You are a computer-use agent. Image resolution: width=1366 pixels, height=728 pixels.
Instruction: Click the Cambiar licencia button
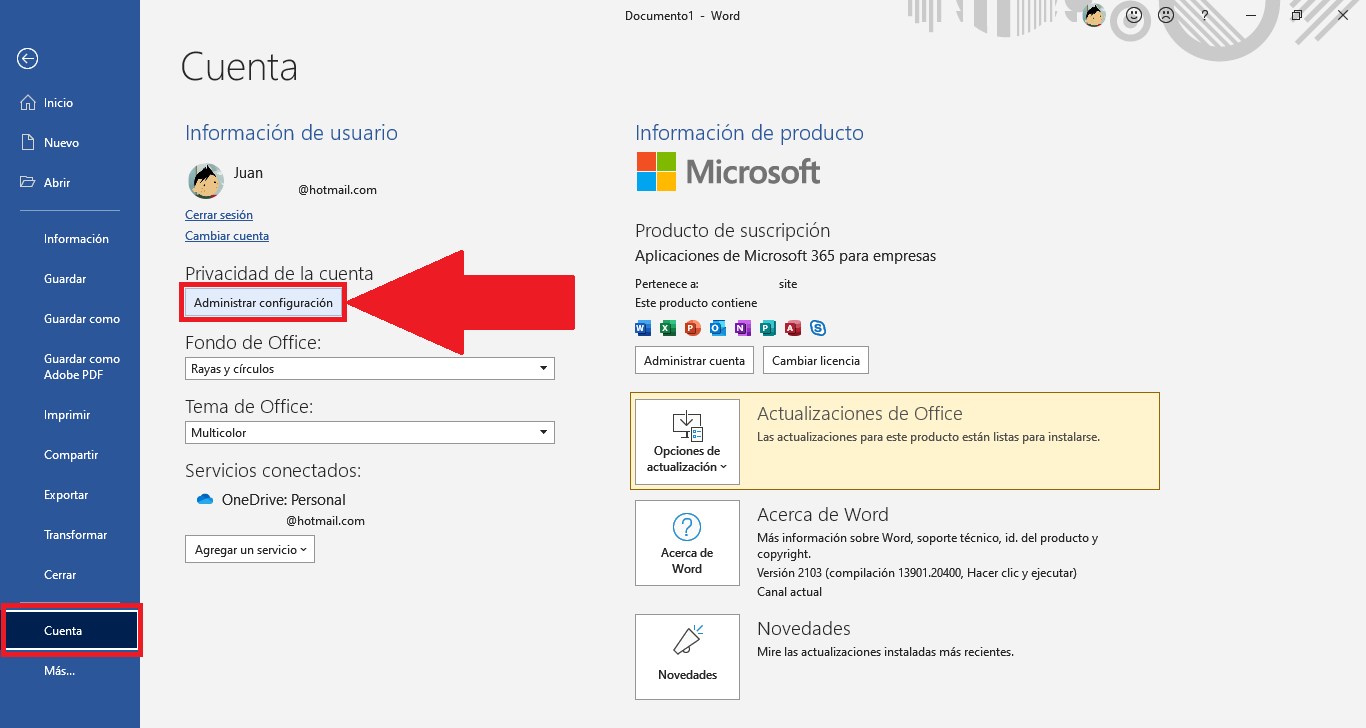pyautogui.click(x=816, y=360)
